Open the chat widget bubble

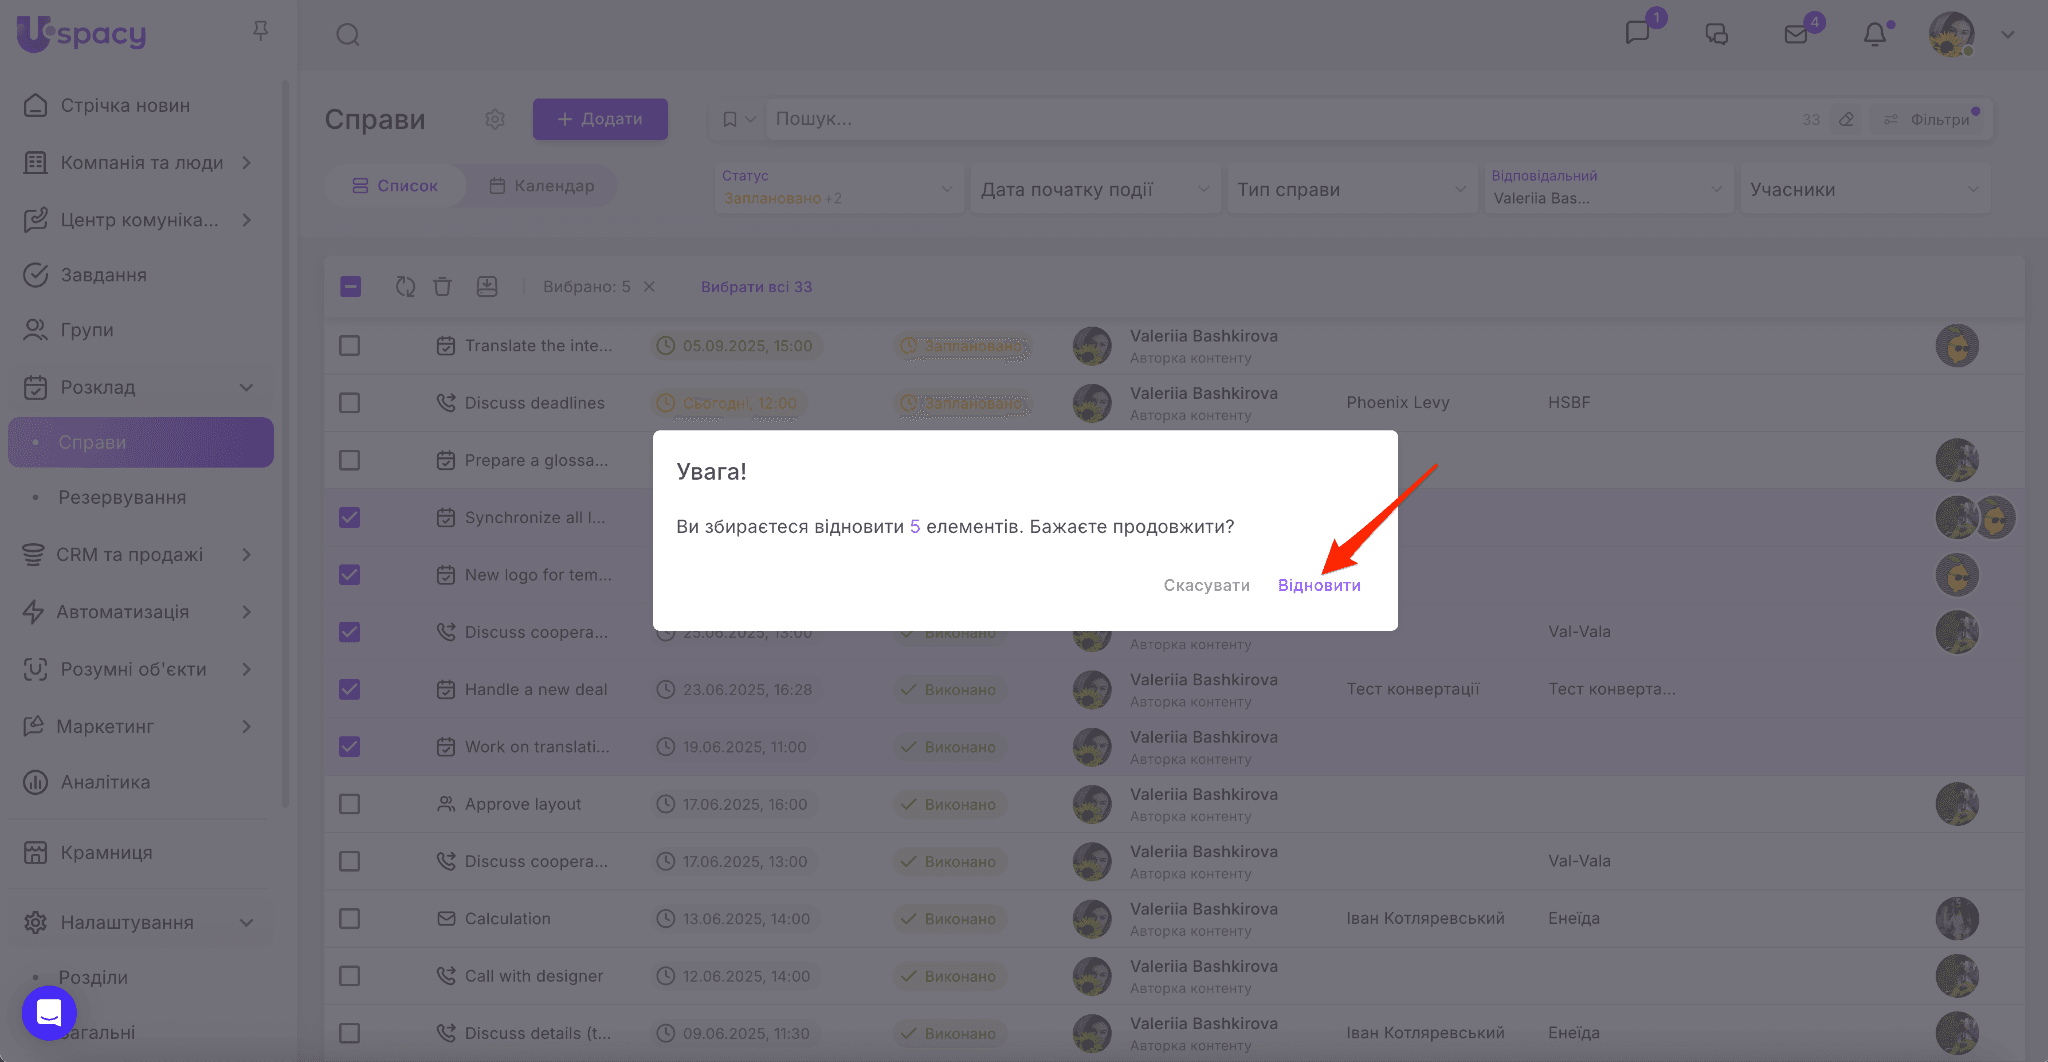coord(49,1012)
